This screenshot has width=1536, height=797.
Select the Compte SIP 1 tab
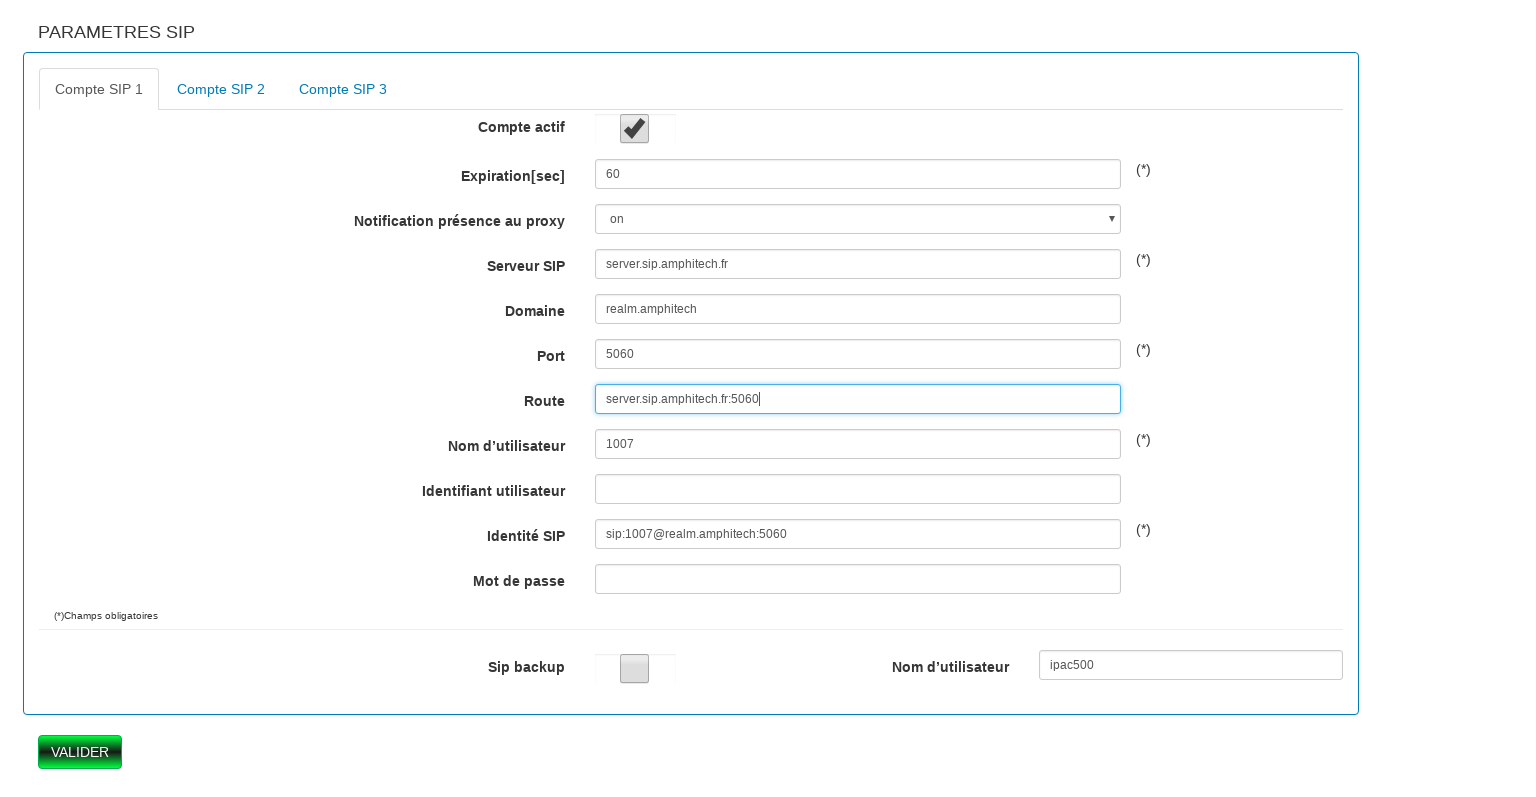99,89
